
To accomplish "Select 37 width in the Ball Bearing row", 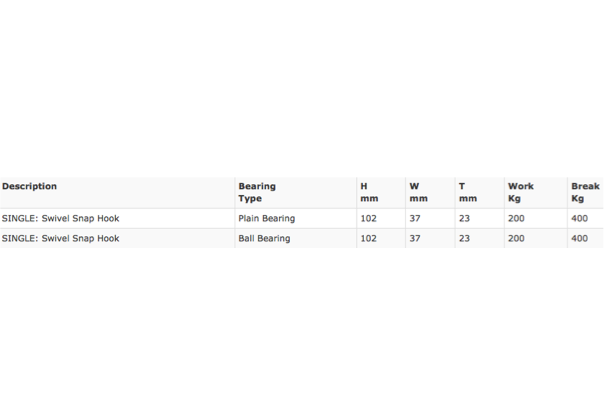I will [x=415, y=238].
